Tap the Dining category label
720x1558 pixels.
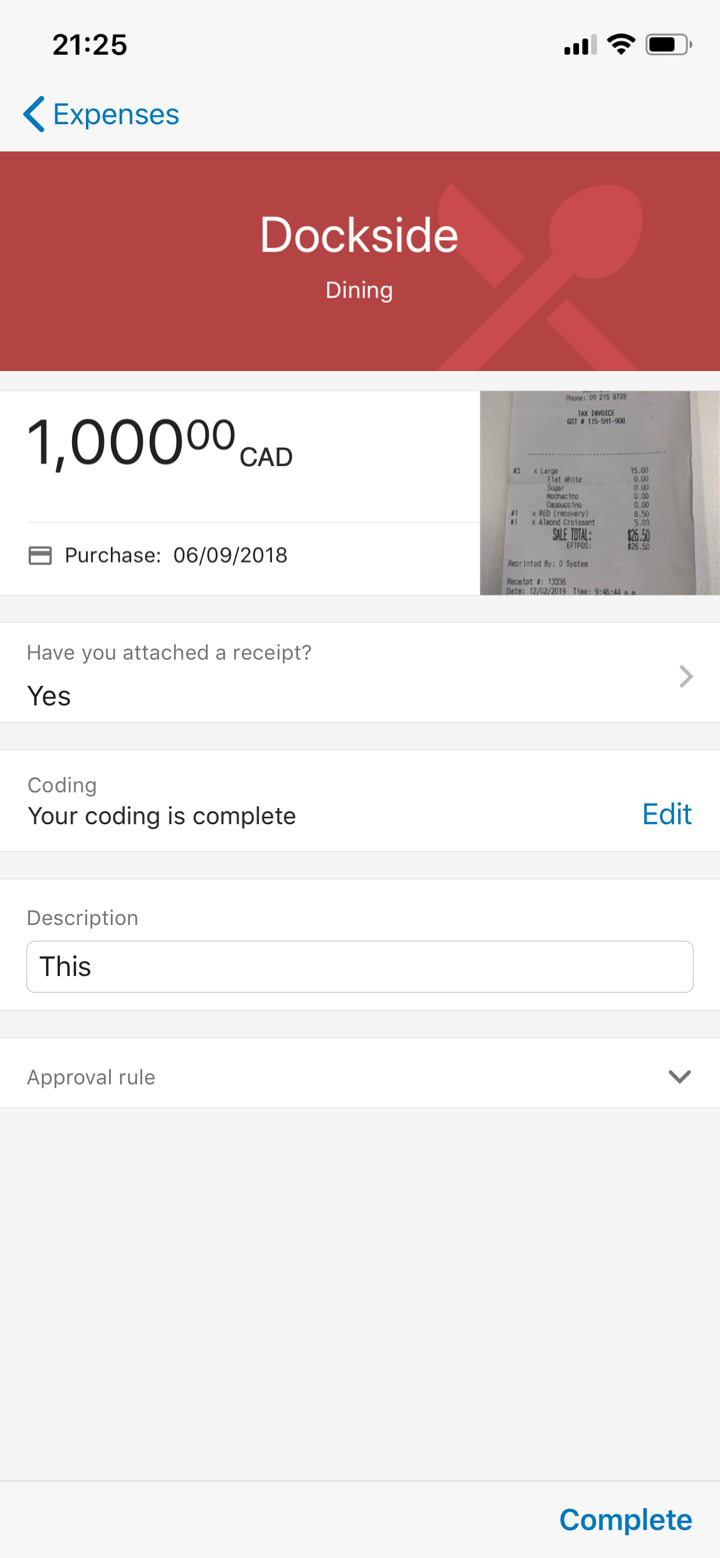pyautogui.click(x=359, y=291)
